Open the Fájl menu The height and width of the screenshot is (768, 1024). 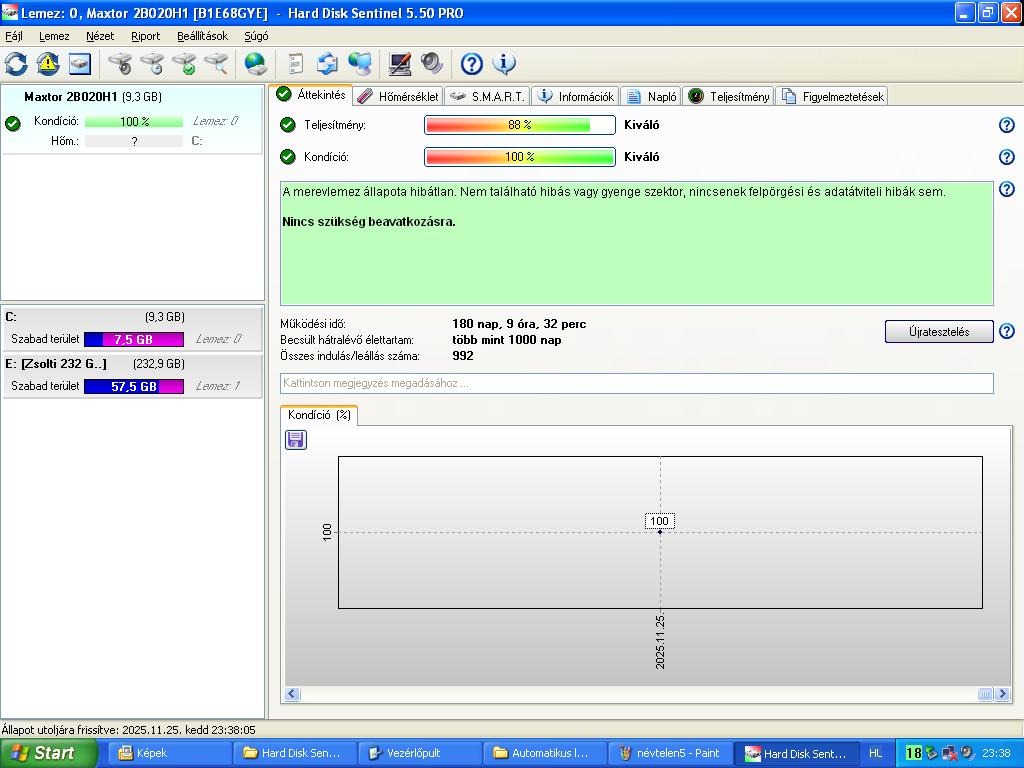tap(14, 36)
